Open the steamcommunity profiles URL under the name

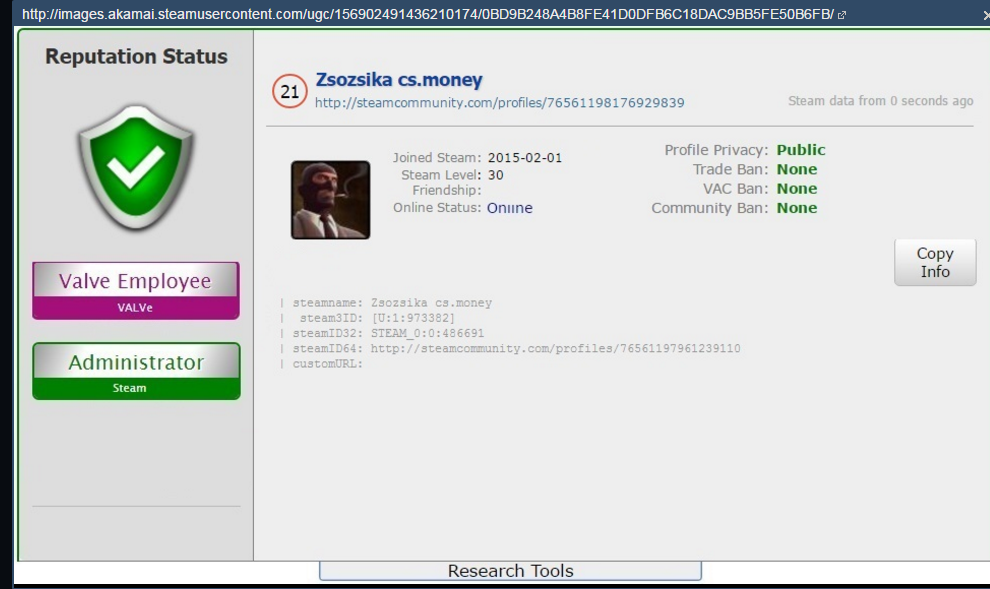click(x=499, y=102)
